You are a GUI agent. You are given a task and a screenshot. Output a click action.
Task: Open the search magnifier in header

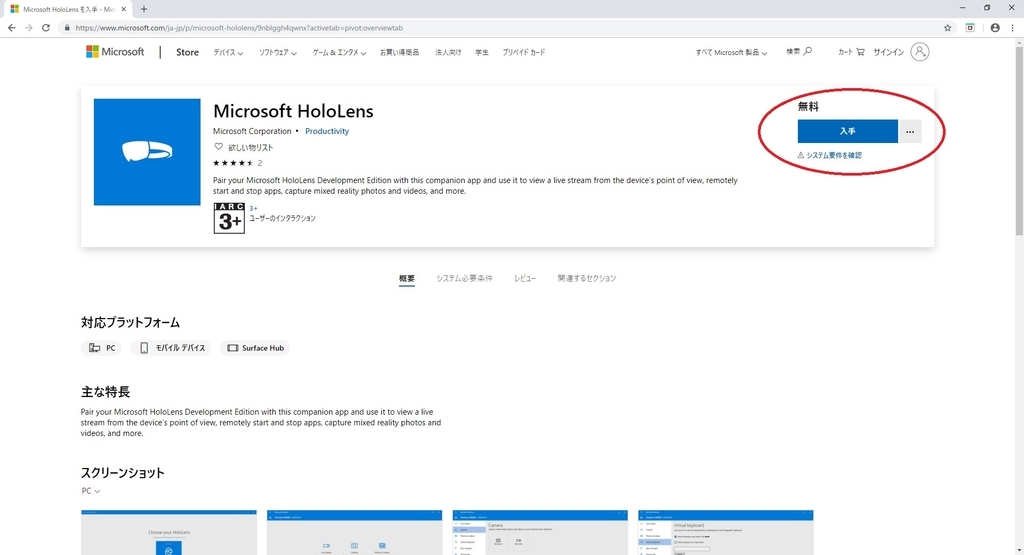808,51
